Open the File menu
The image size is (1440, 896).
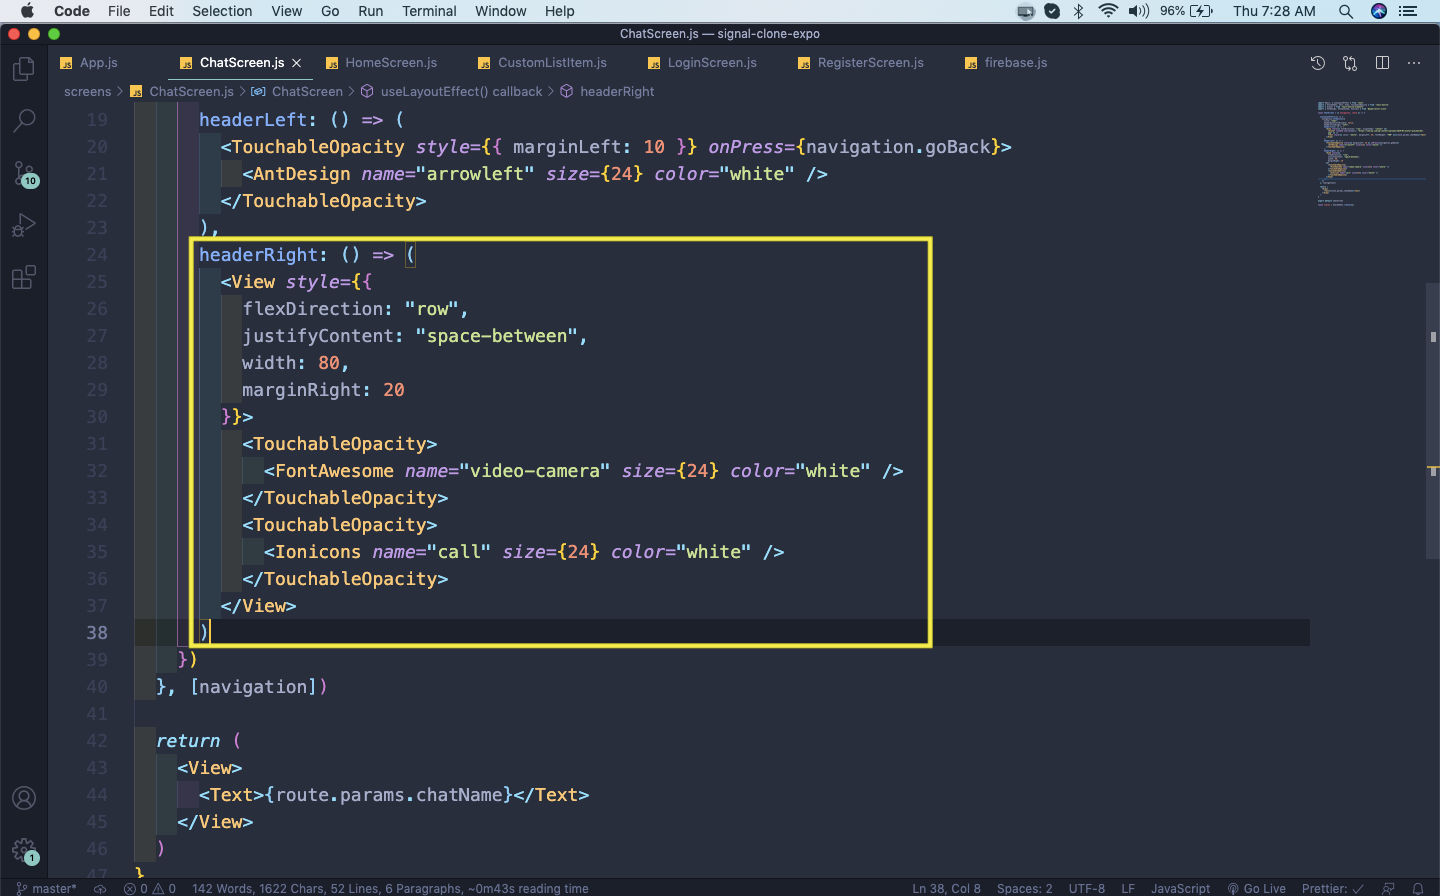[119, 11]
